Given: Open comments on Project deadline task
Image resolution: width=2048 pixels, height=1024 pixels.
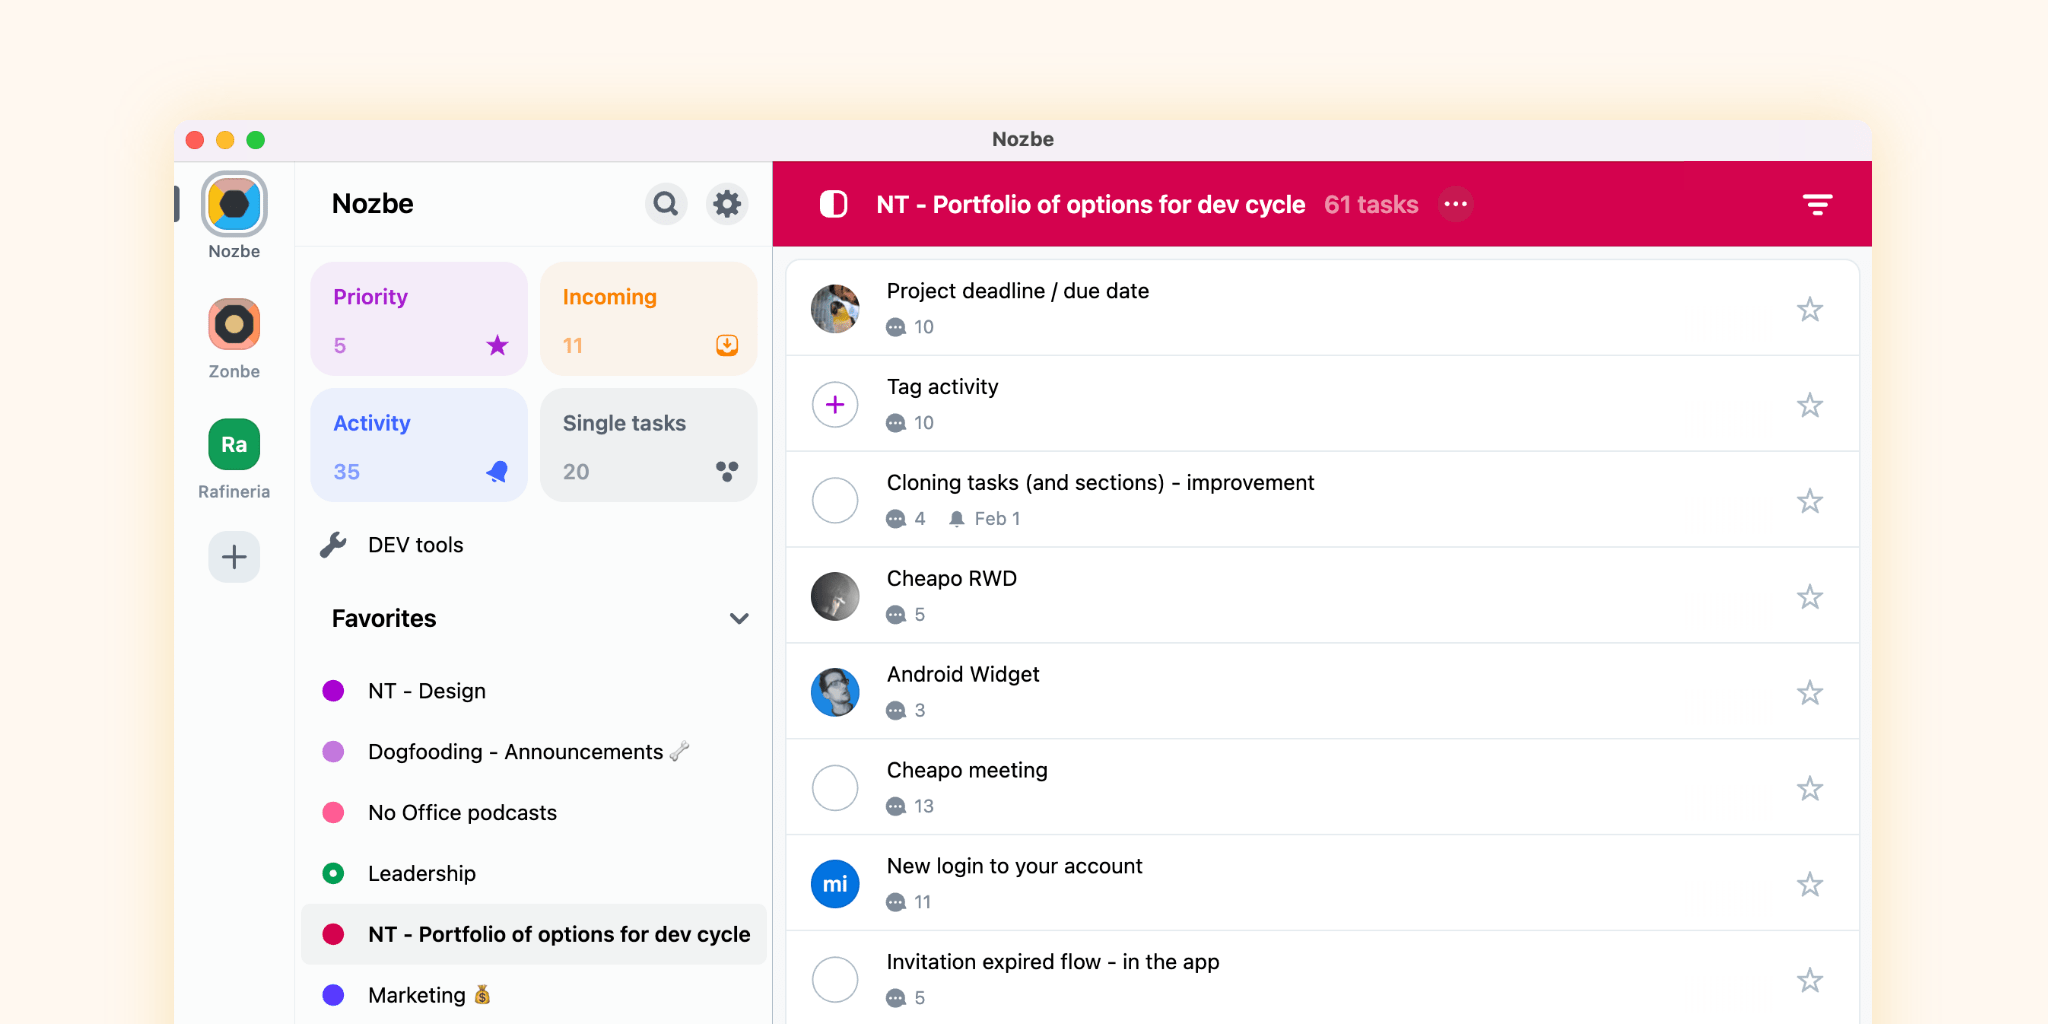Looking at the screenshot, I should point(910,327).
